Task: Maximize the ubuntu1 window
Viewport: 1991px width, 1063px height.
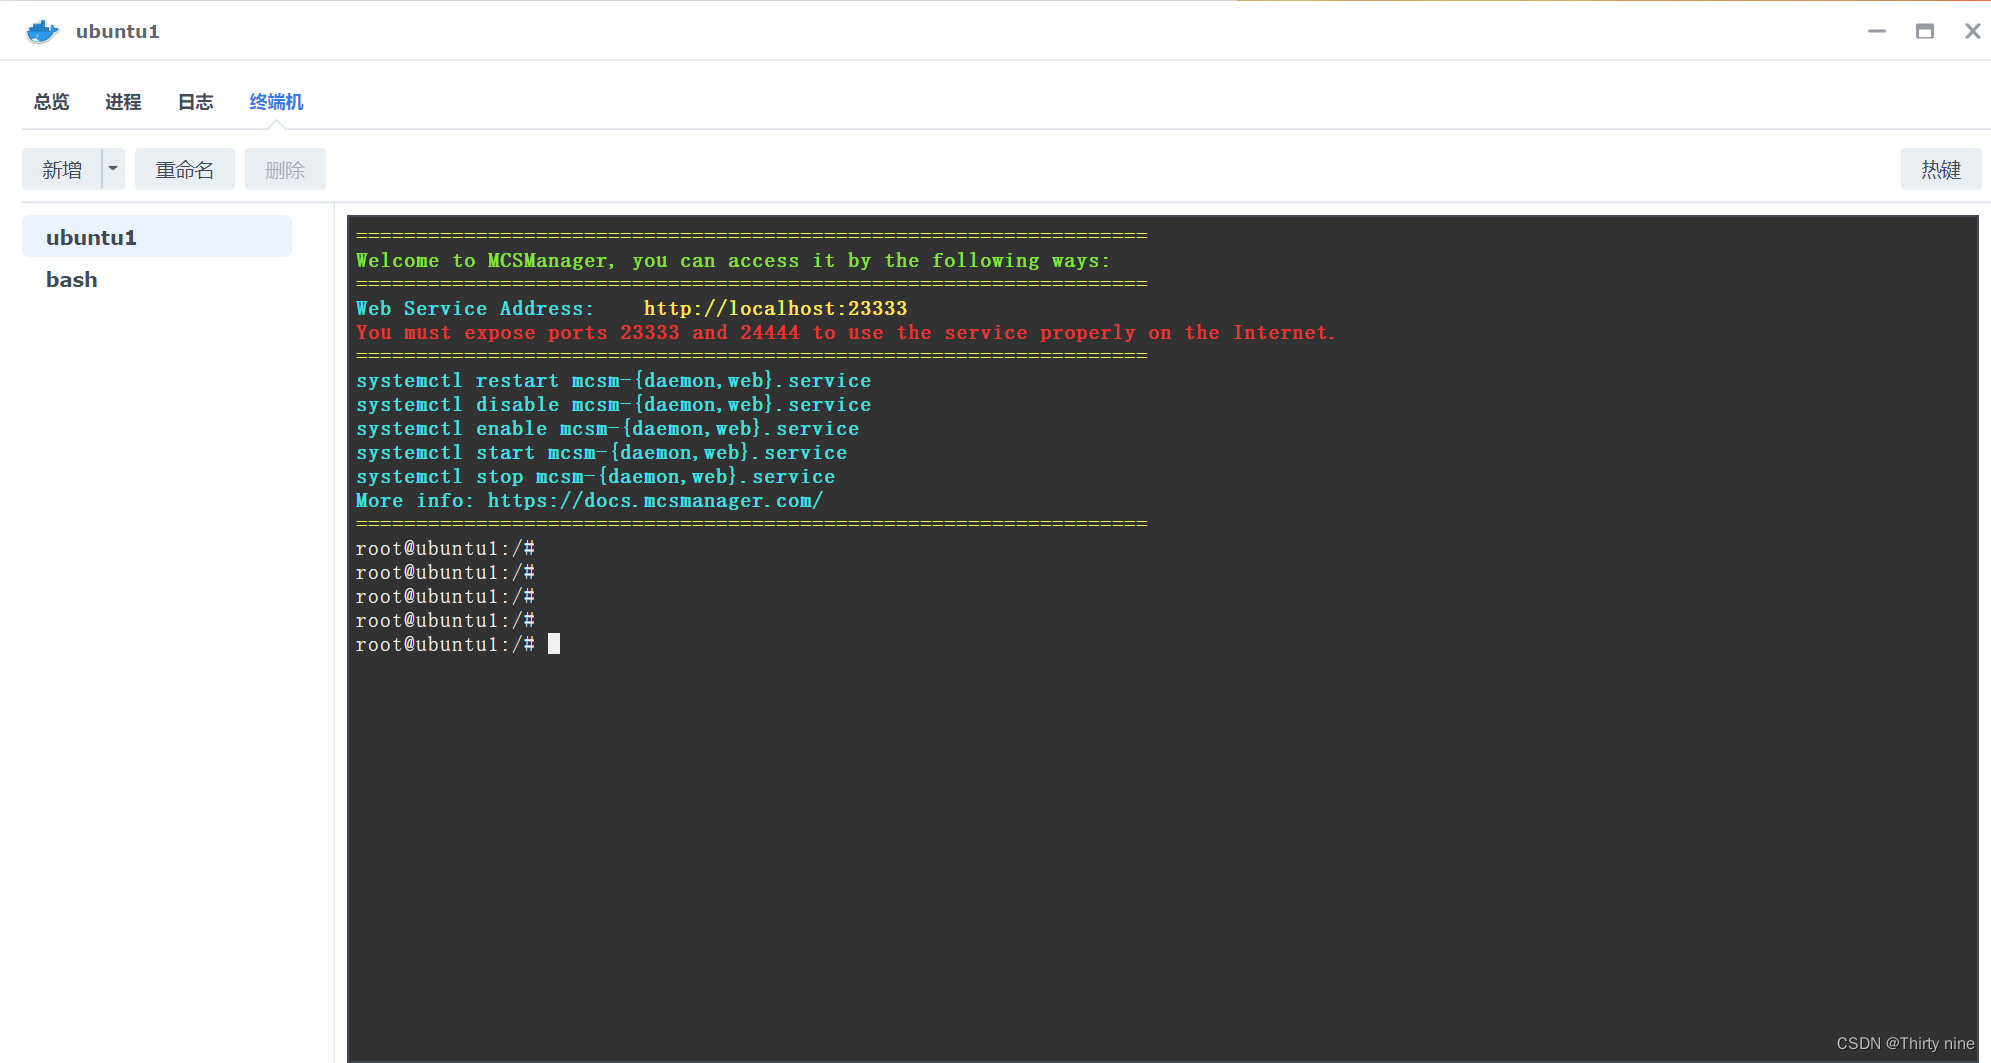Action: tap(1926, 31)
